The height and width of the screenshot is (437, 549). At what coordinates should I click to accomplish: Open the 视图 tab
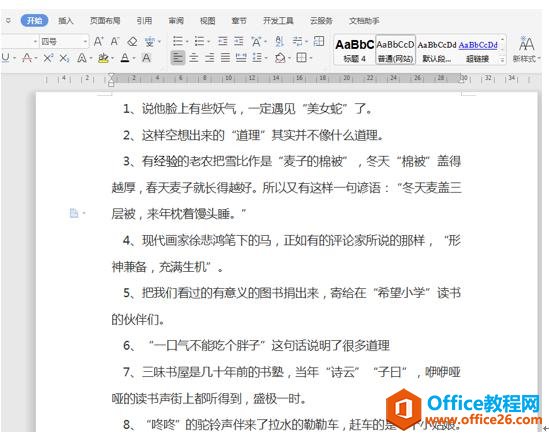click(207, 21)
